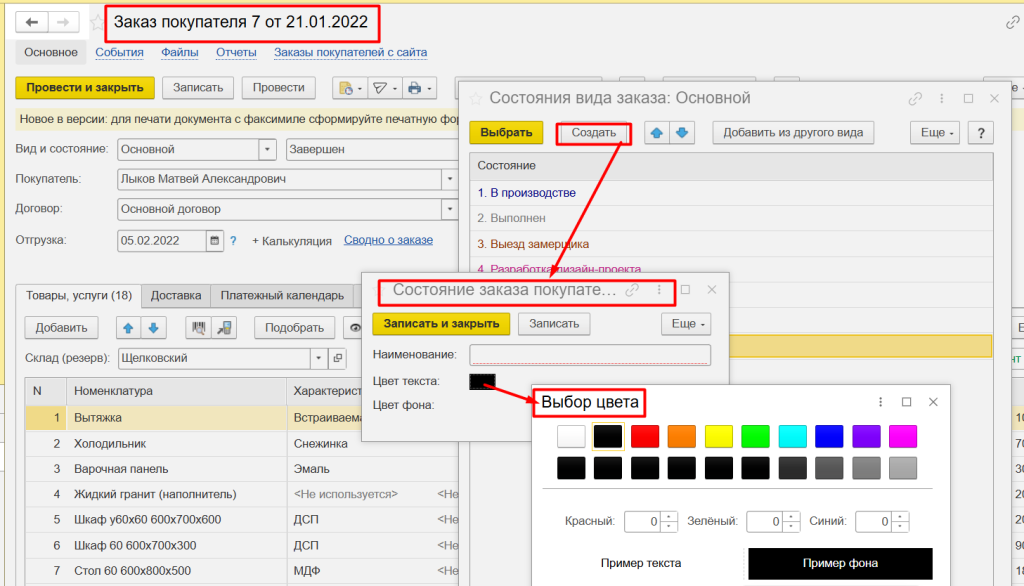Click the link icon in states window title
Screen dimensions: 1024x586
[x=915, y=99]
